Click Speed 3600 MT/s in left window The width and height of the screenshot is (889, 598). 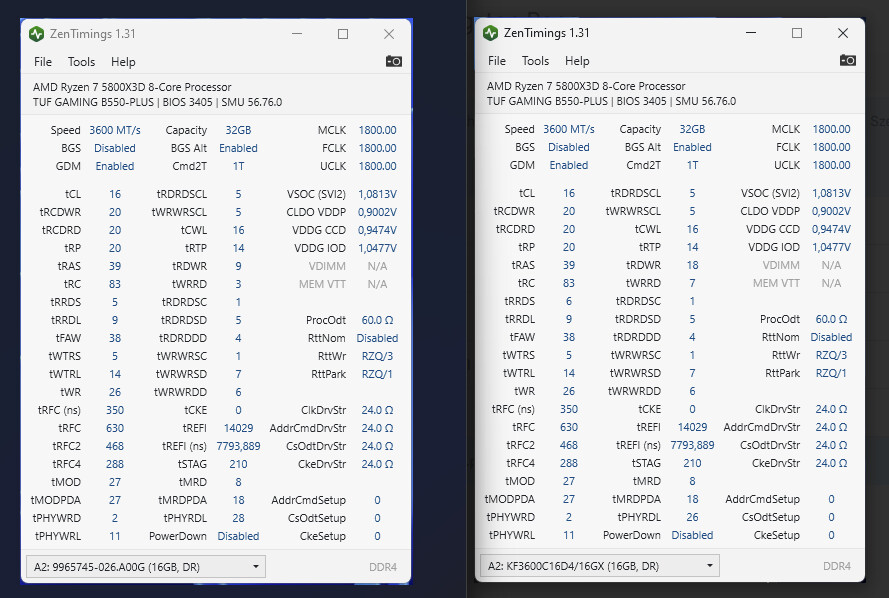click(x=115, y=130)
